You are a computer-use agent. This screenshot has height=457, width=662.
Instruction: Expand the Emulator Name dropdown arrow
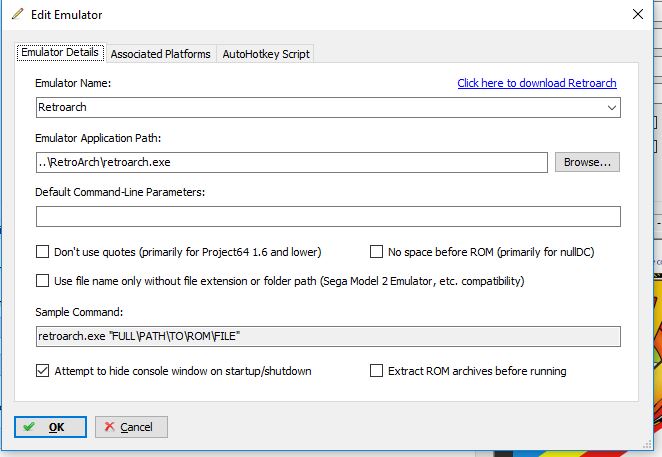click(x=611, y=108)
